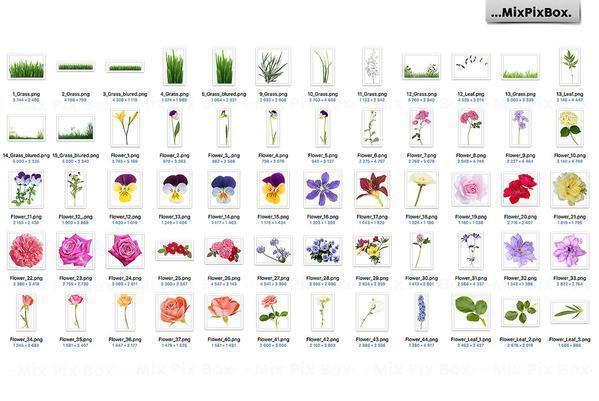
Task: Select the 12_Grass.png thumbnail
Action: pyautogui.click(x=421, y=66)
